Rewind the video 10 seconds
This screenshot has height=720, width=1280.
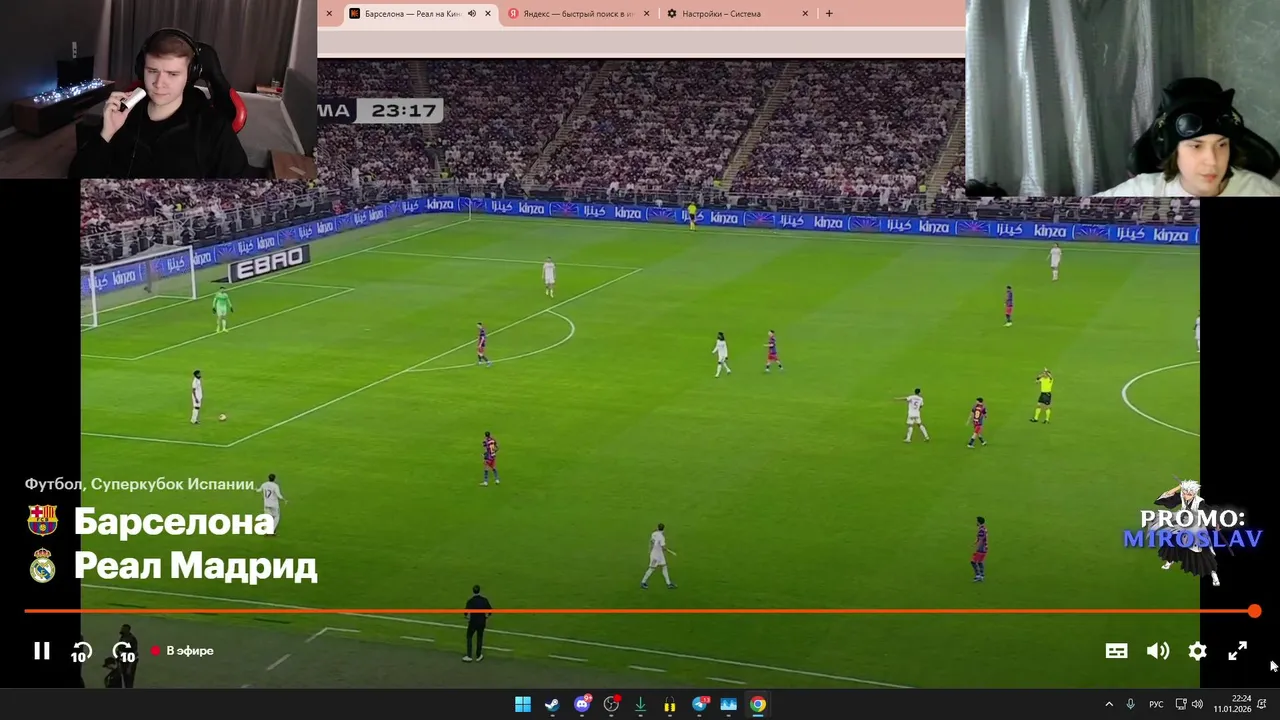click(x=81, y=652)
